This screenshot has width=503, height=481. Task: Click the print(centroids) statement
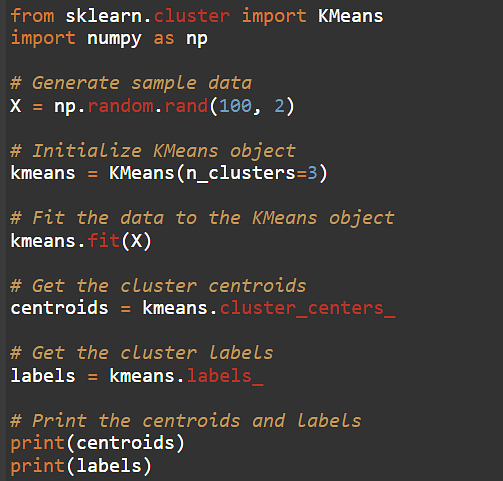click(x=98, y=443)
